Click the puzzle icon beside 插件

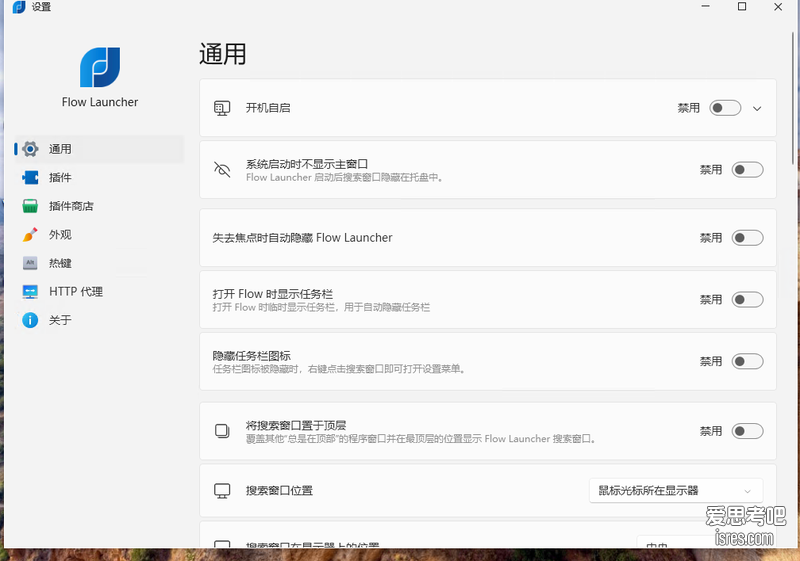[x=30, y=177]
